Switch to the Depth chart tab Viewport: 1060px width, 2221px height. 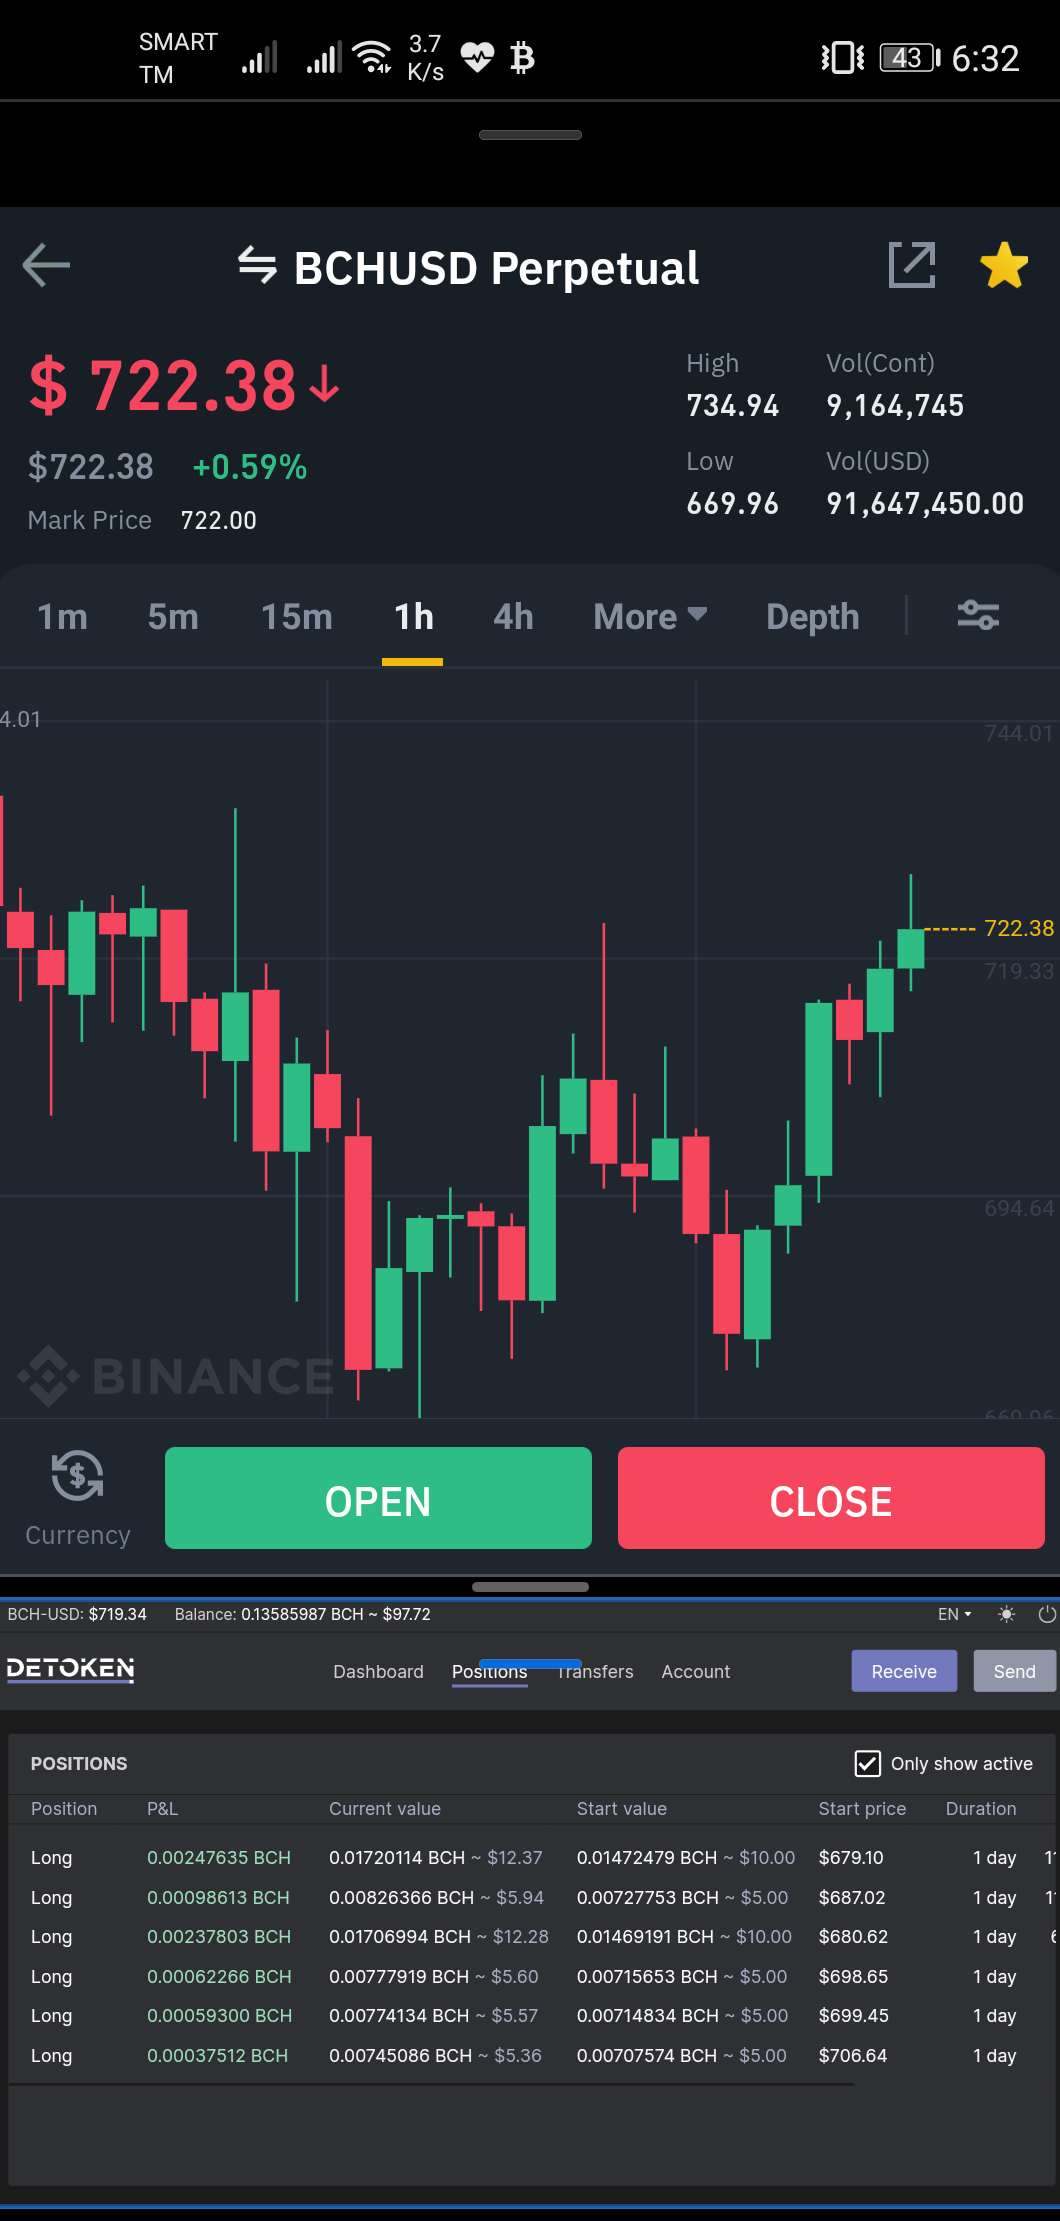coord(812,617)
